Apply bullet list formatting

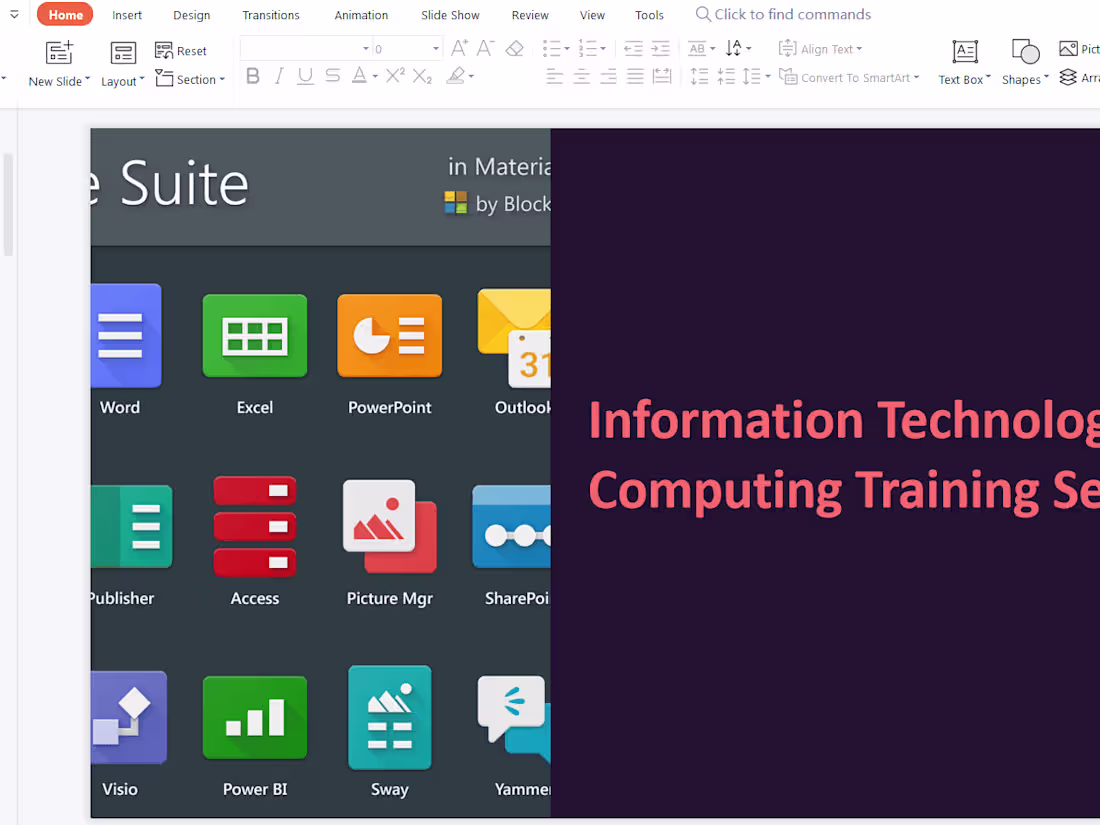point(551,48)
